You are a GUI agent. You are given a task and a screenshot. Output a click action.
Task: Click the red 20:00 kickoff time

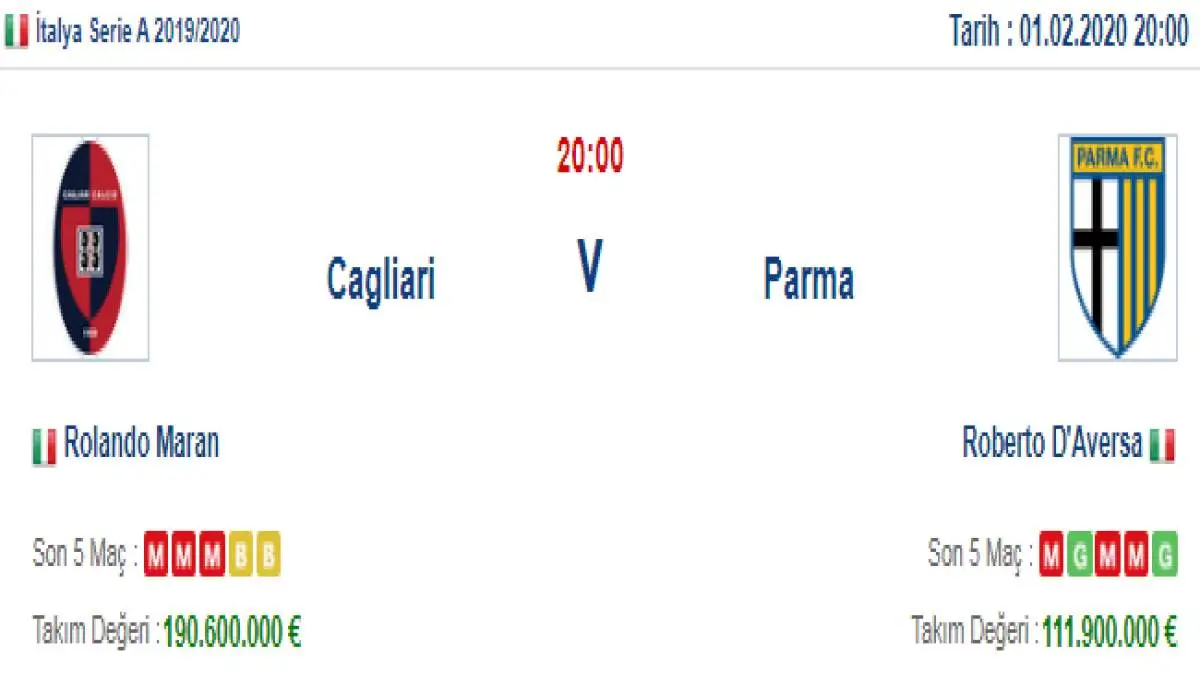[590, 157]
